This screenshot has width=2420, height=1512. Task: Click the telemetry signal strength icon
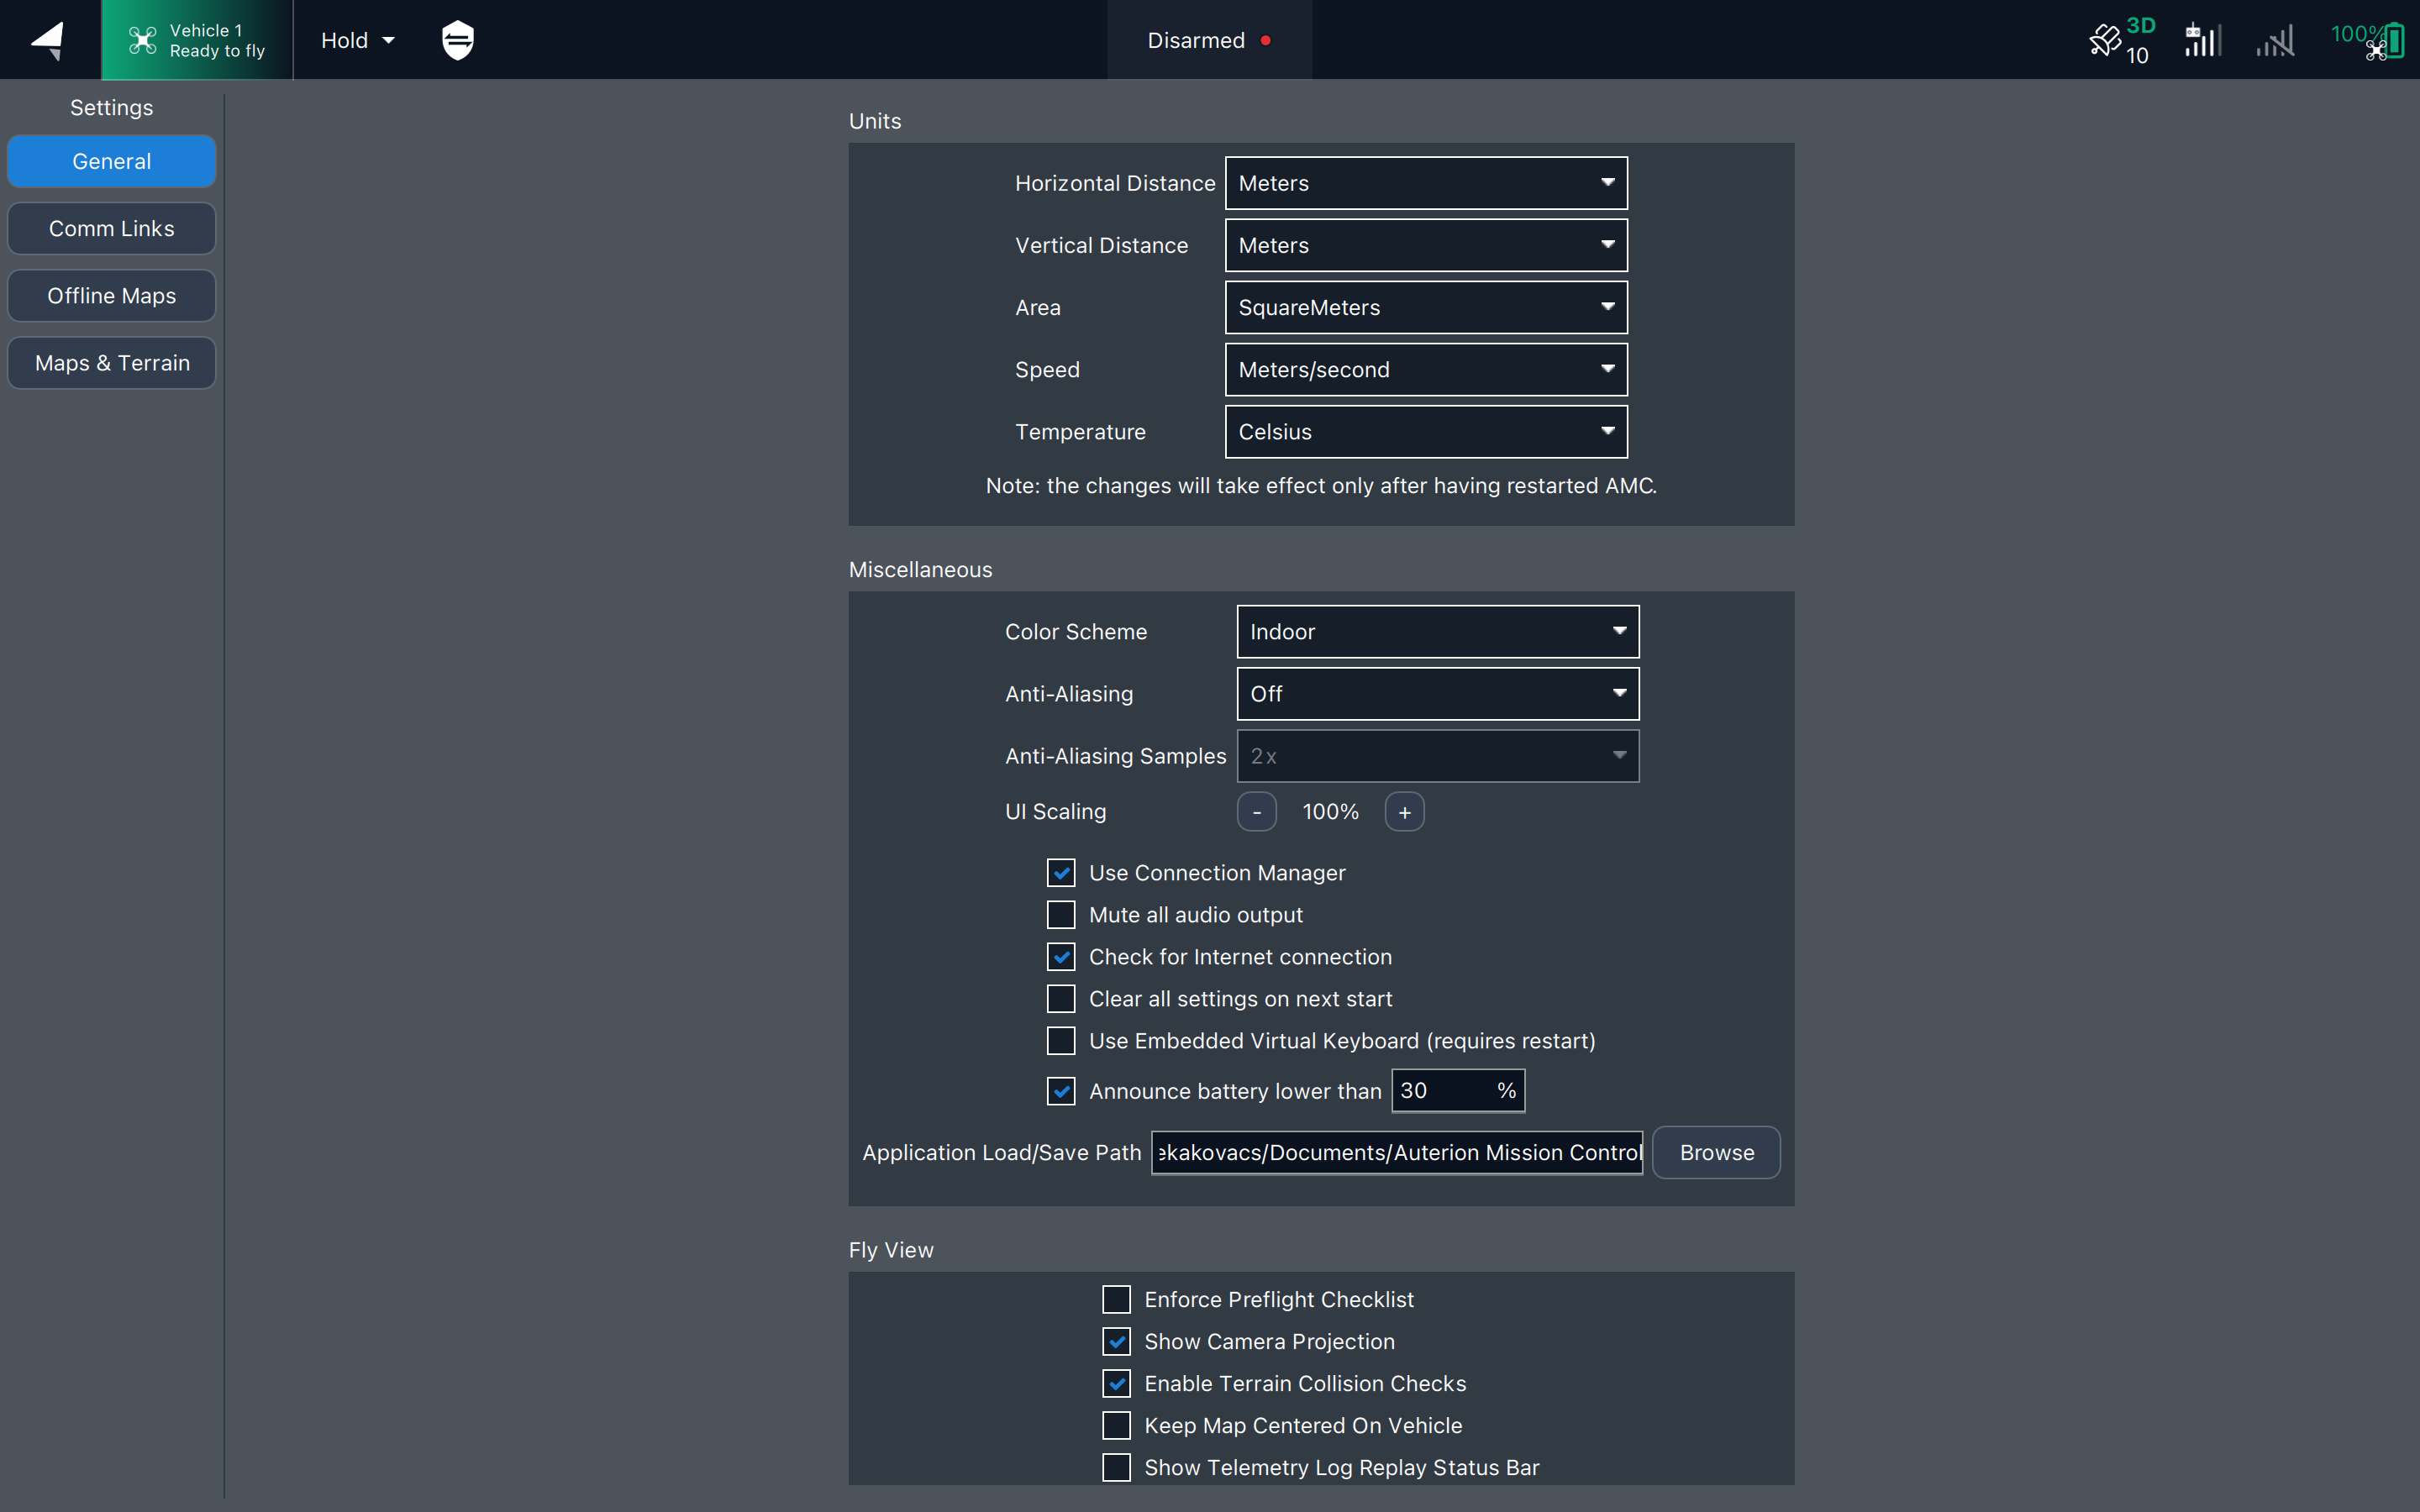(x=2202, y=40)
